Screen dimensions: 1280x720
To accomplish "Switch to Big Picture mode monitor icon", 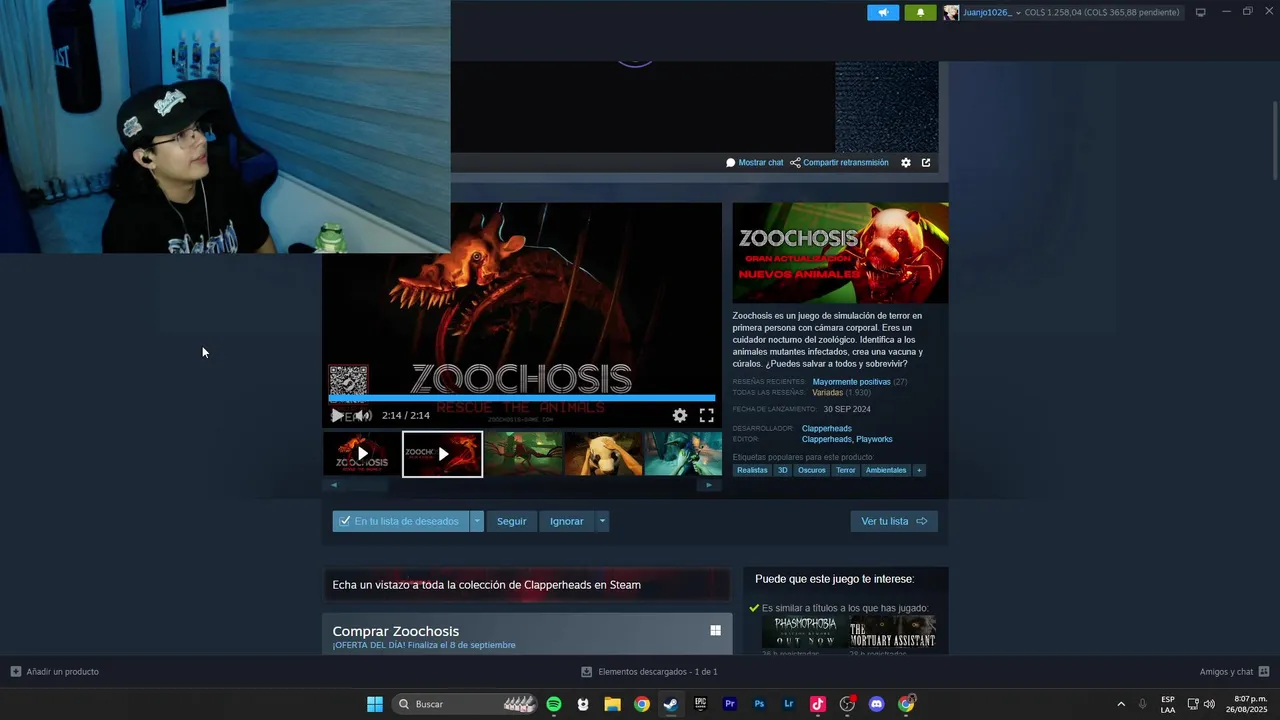I will (x=1200, y=12).
